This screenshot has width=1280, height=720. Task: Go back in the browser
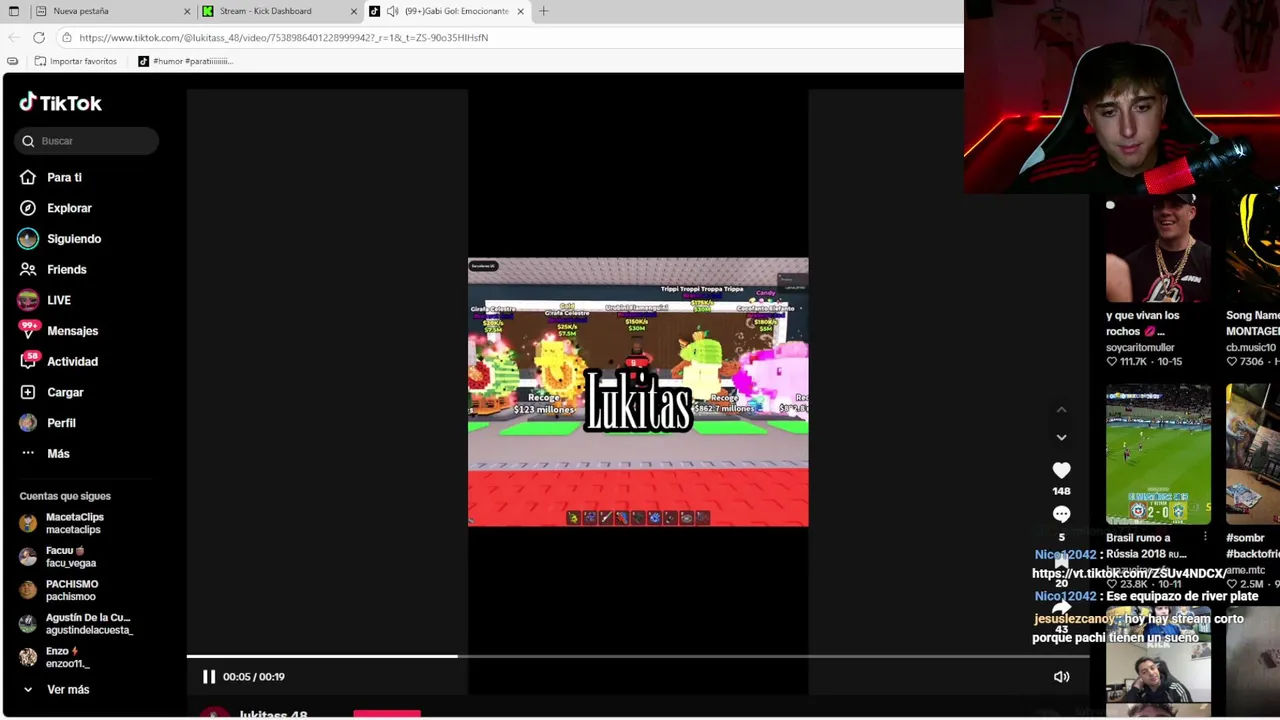14,38
